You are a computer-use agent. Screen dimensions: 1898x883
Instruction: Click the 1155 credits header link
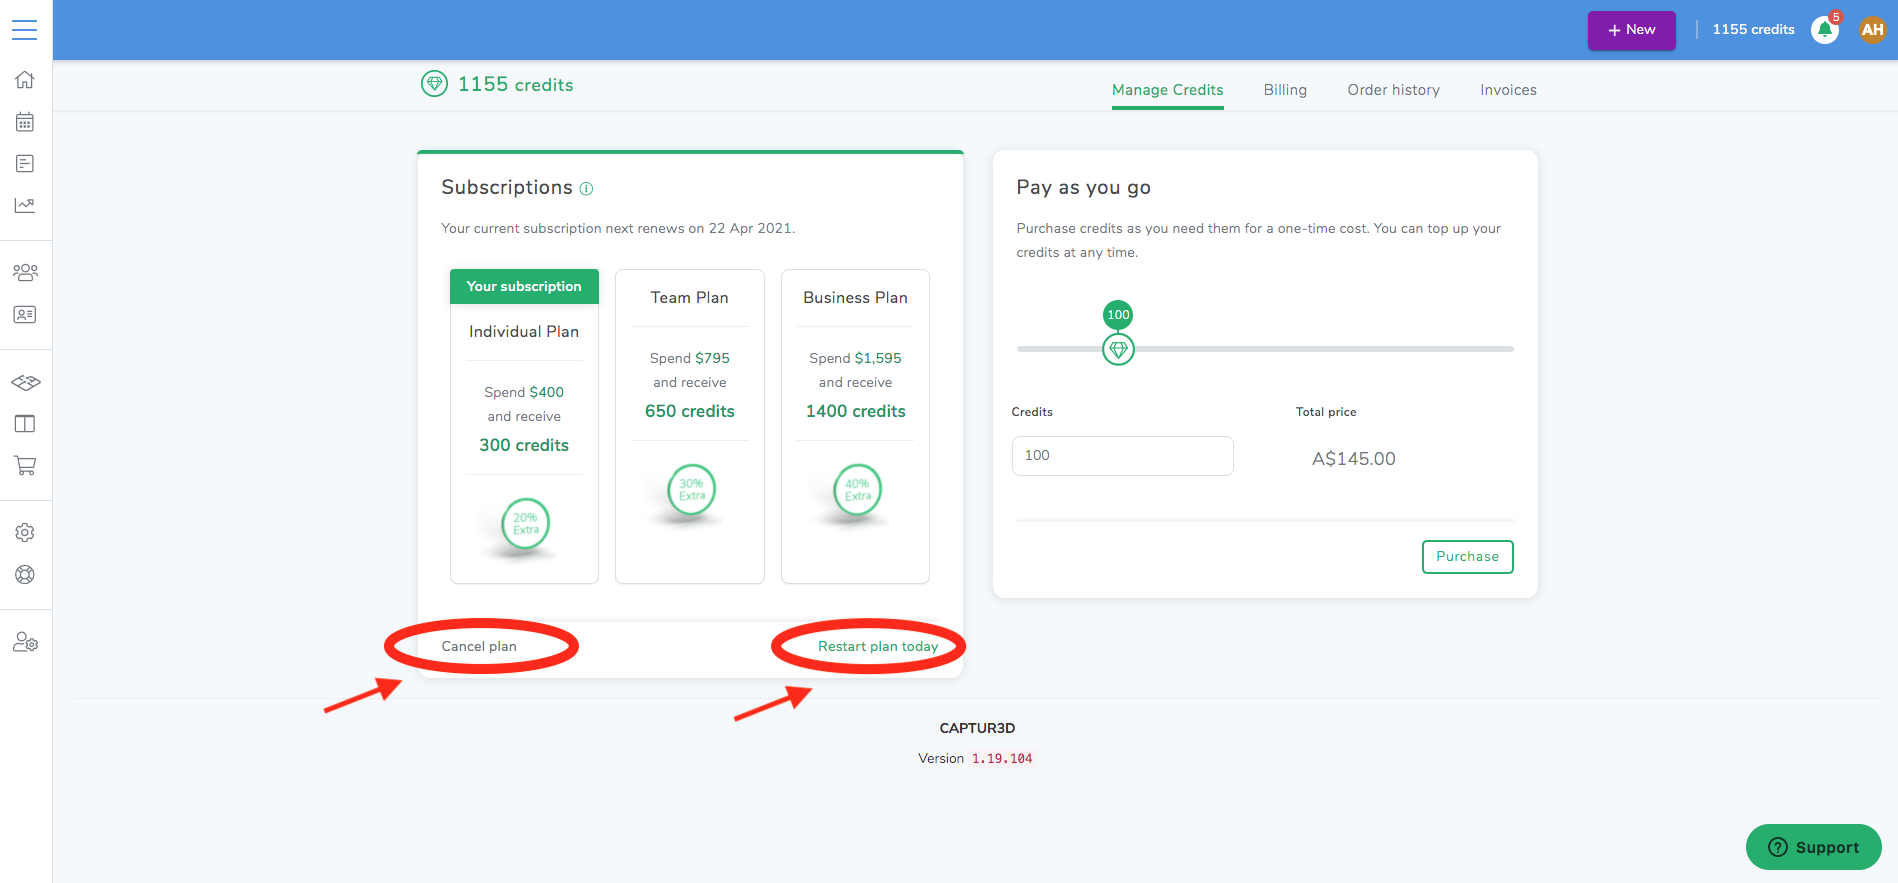tap(1753, 30)
